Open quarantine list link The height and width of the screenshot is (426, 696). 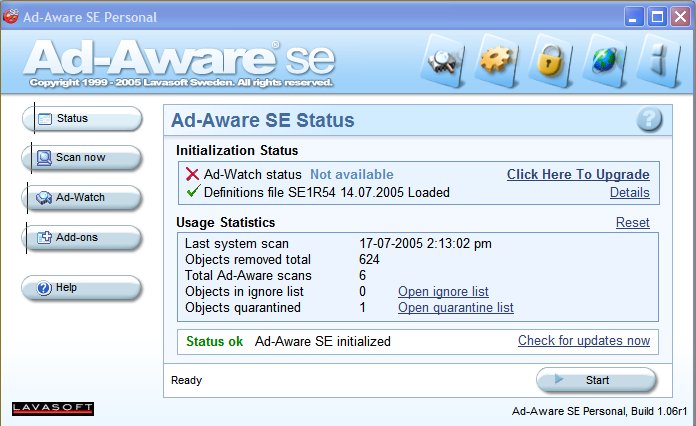455,308
